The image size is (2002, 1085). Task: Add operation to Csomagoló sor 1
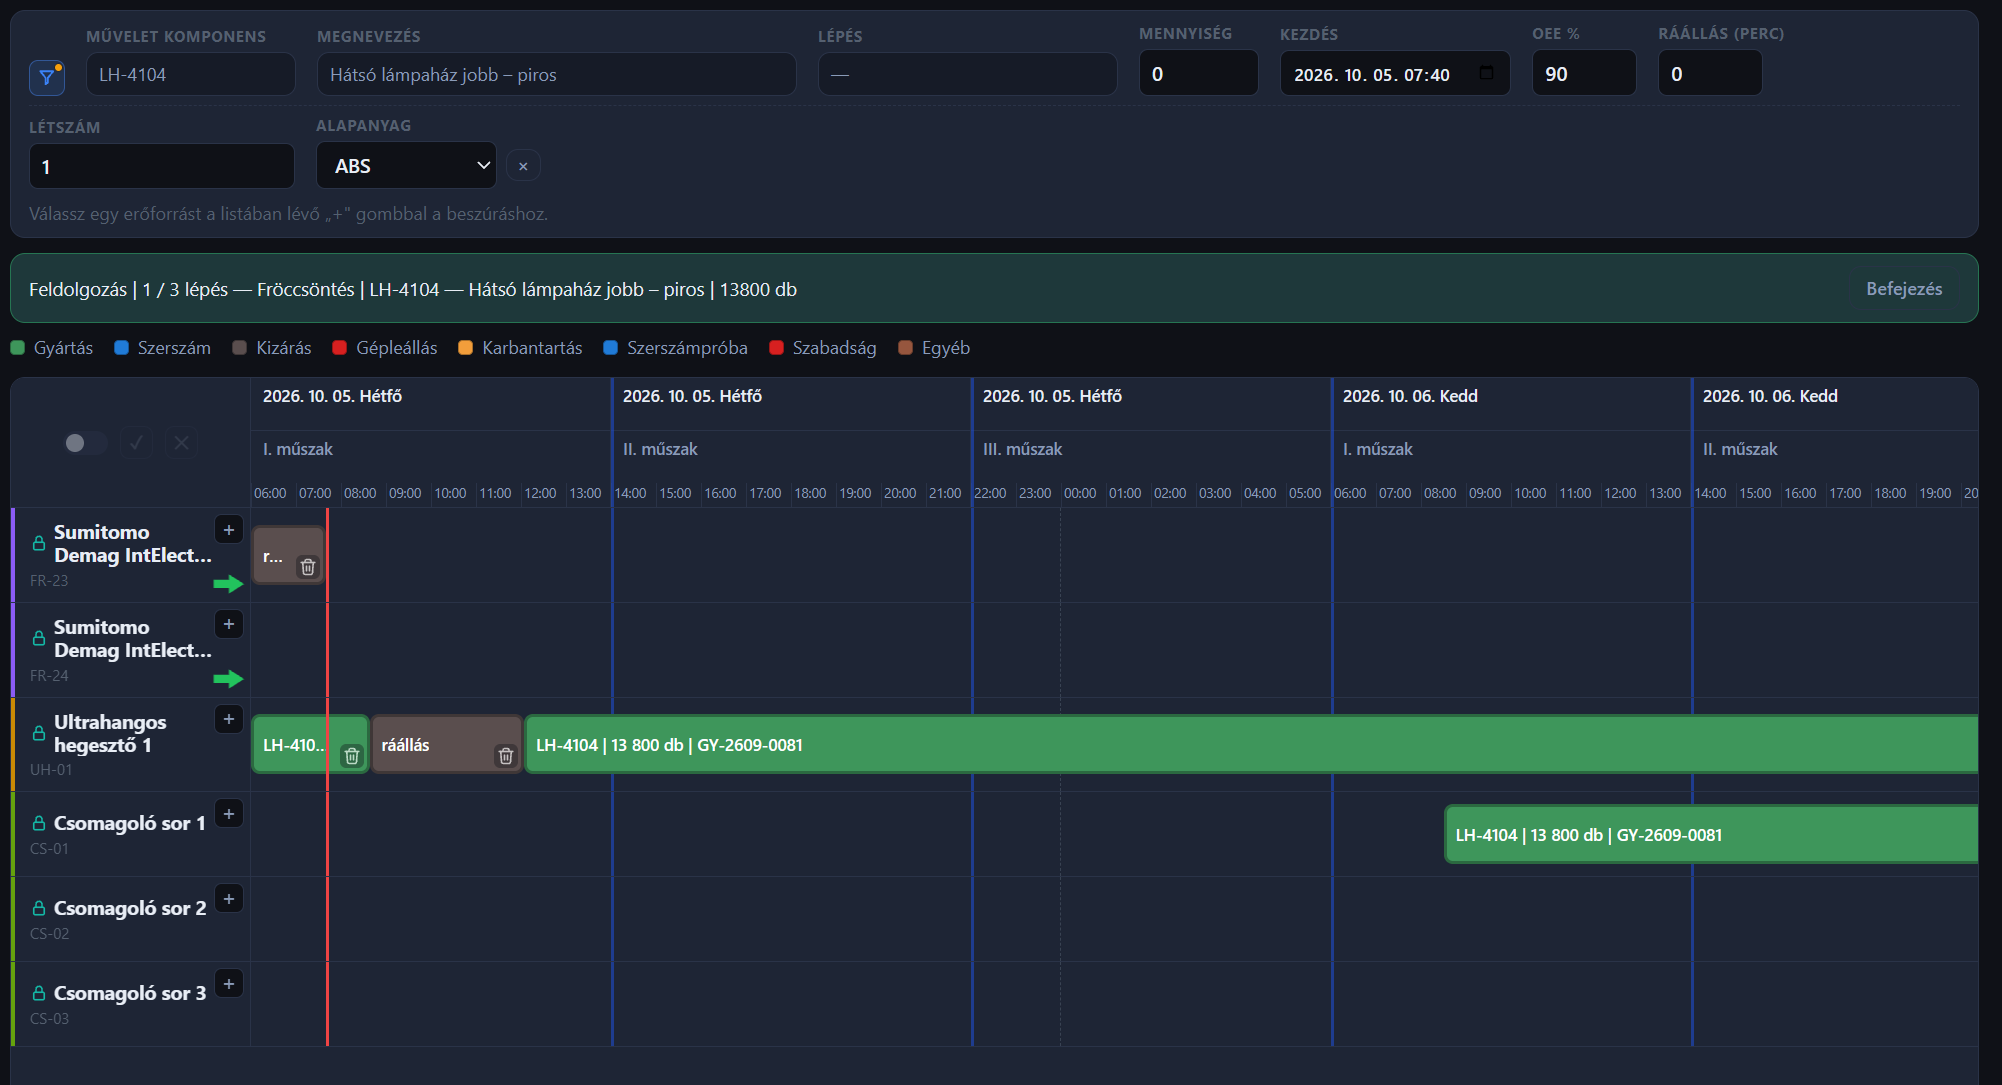pos(229,815)
